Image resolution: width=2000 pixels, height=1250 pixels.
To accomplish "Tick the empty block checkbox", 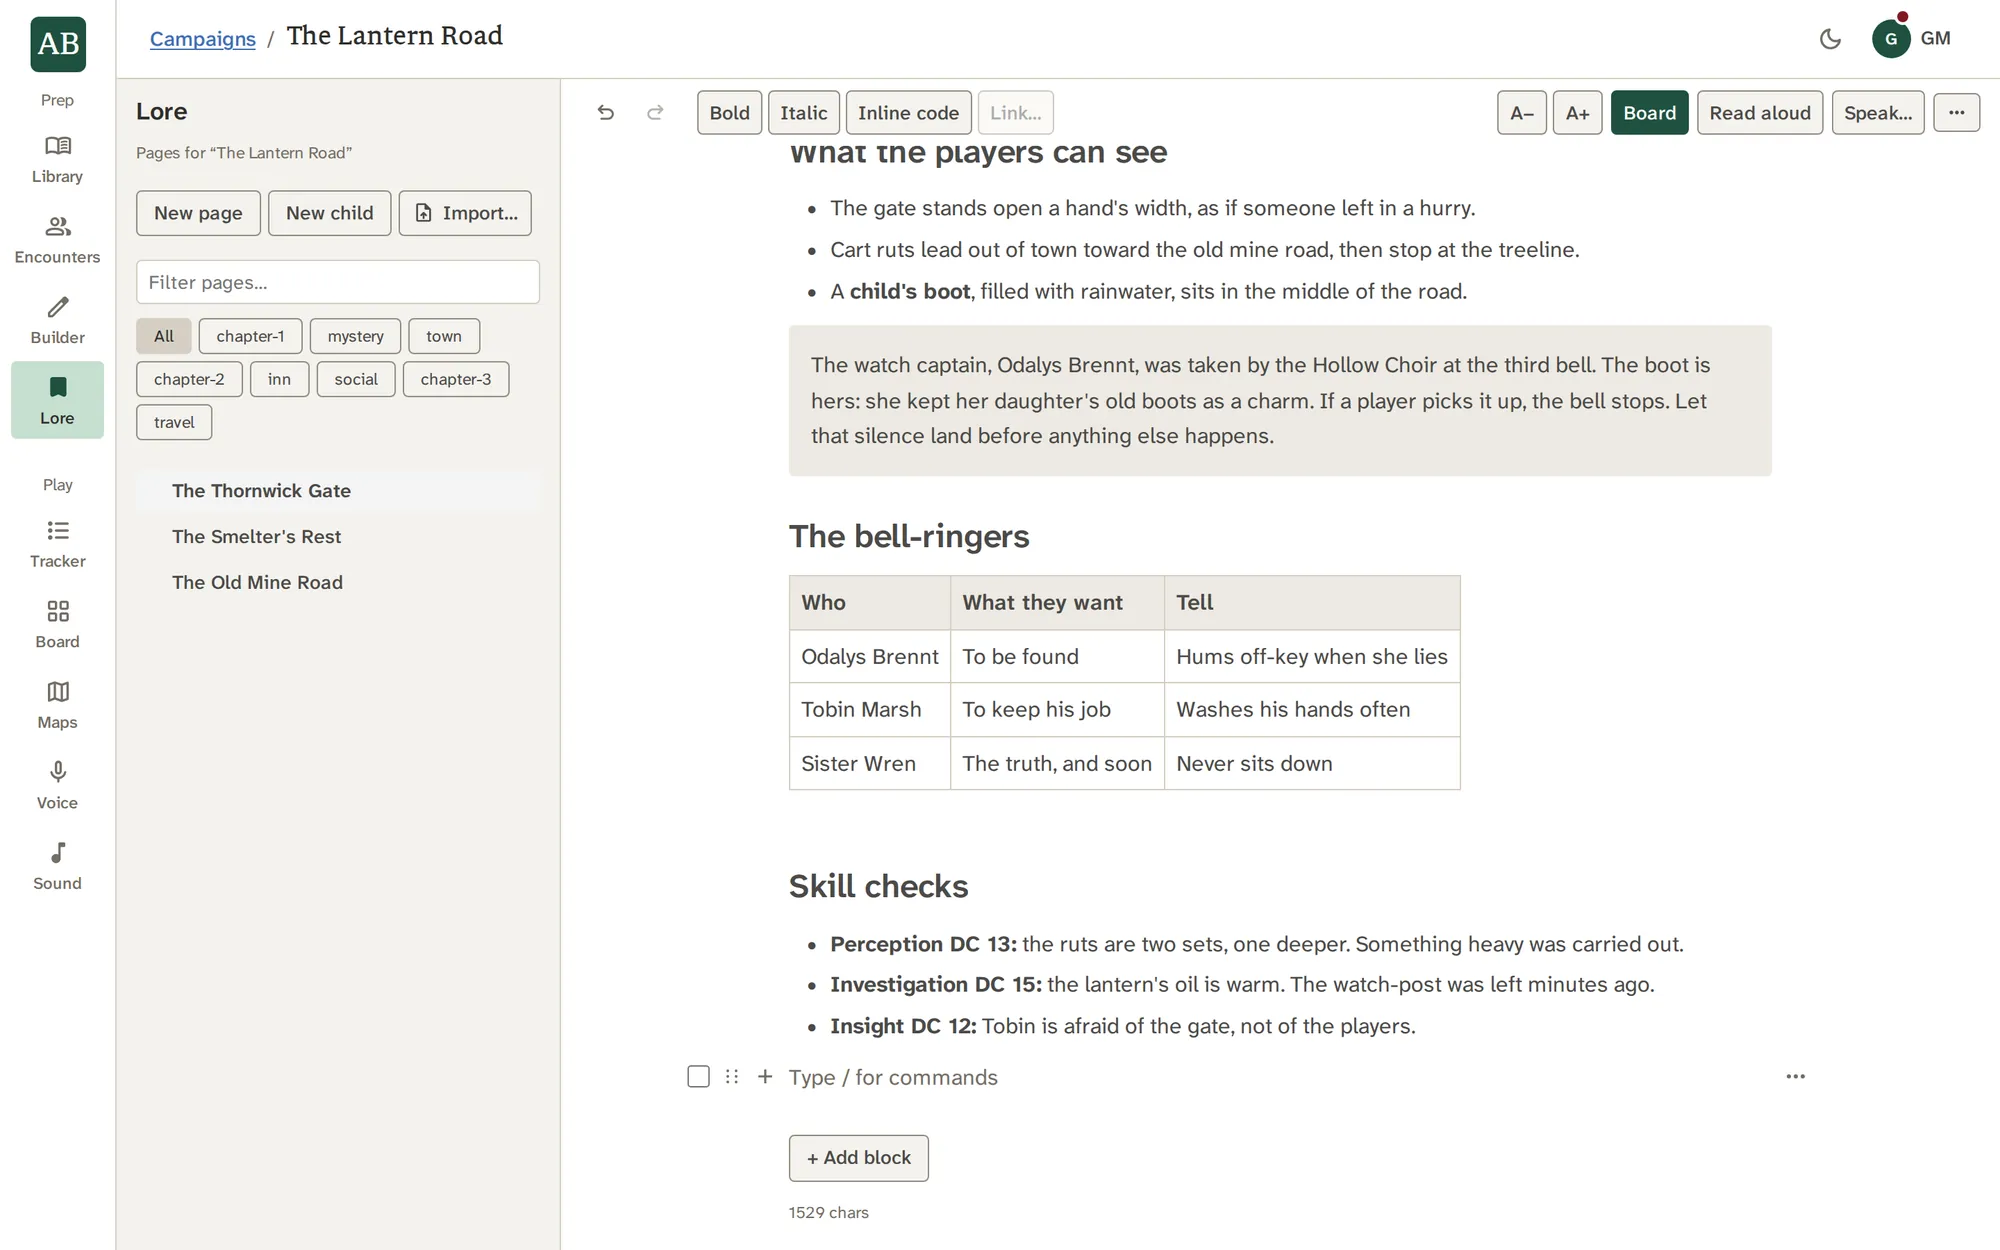I will pos(698,1077).
